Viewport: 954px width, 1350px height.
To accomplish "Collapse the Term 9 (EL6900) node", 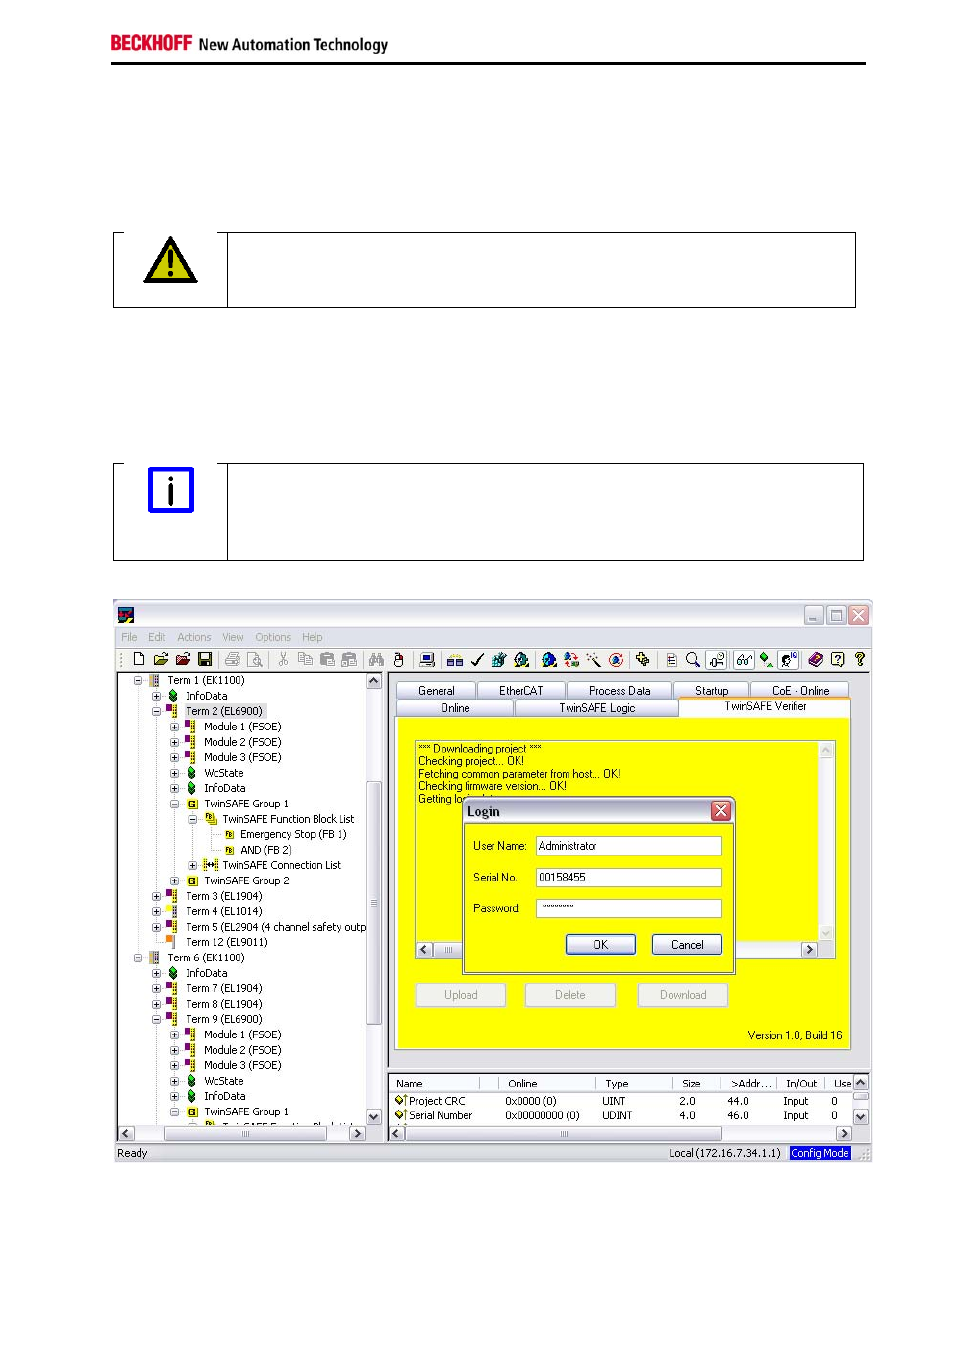I will pos(156,1019).
